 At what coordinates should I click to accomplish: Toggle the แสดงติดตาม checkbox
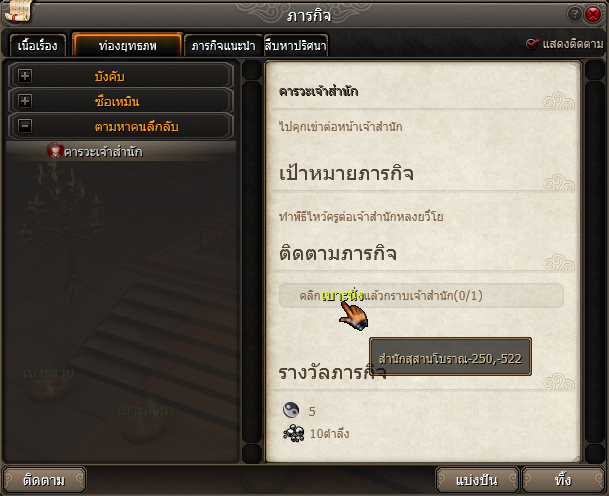coord(532,44)
